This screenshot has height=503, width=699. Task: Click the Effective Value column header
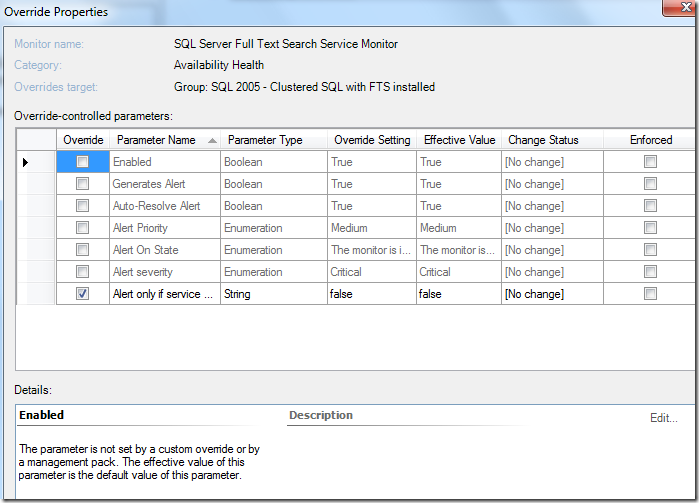pyautogui.click(x=459, y=140)
